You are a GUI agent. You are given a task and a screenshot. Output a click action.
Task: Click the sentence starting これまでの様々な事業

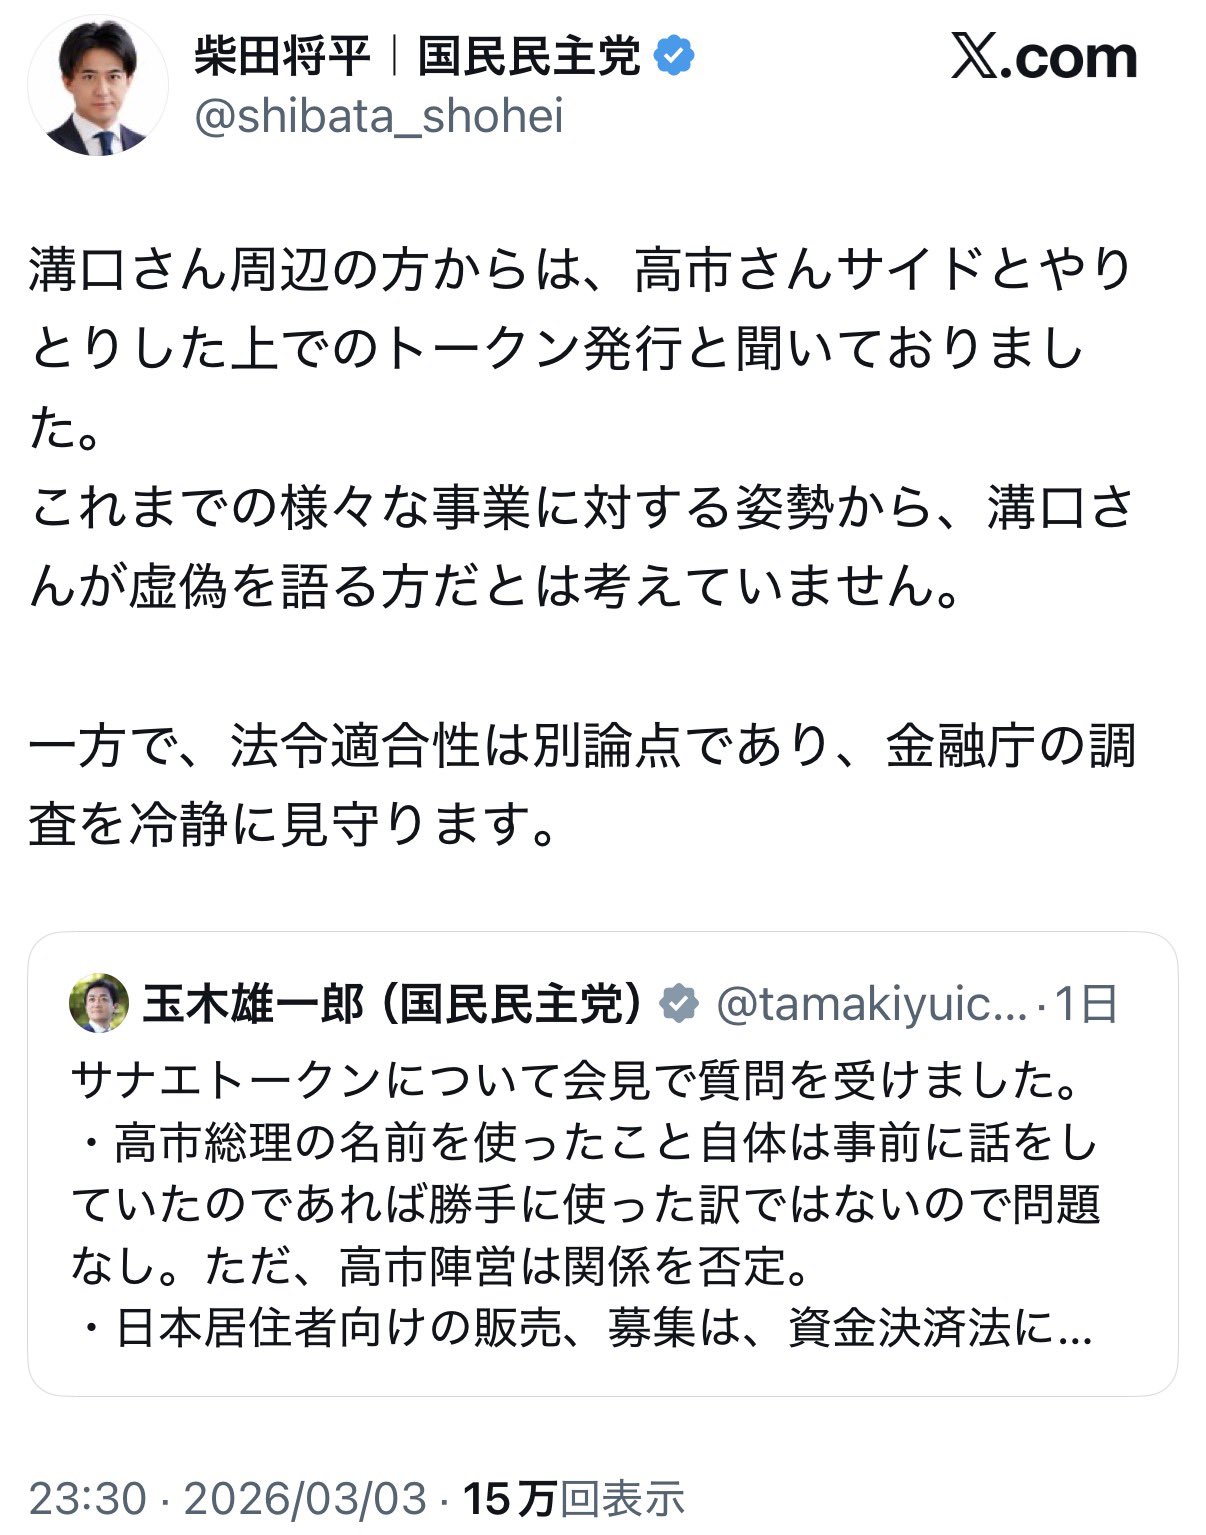[x=580, y=547]
